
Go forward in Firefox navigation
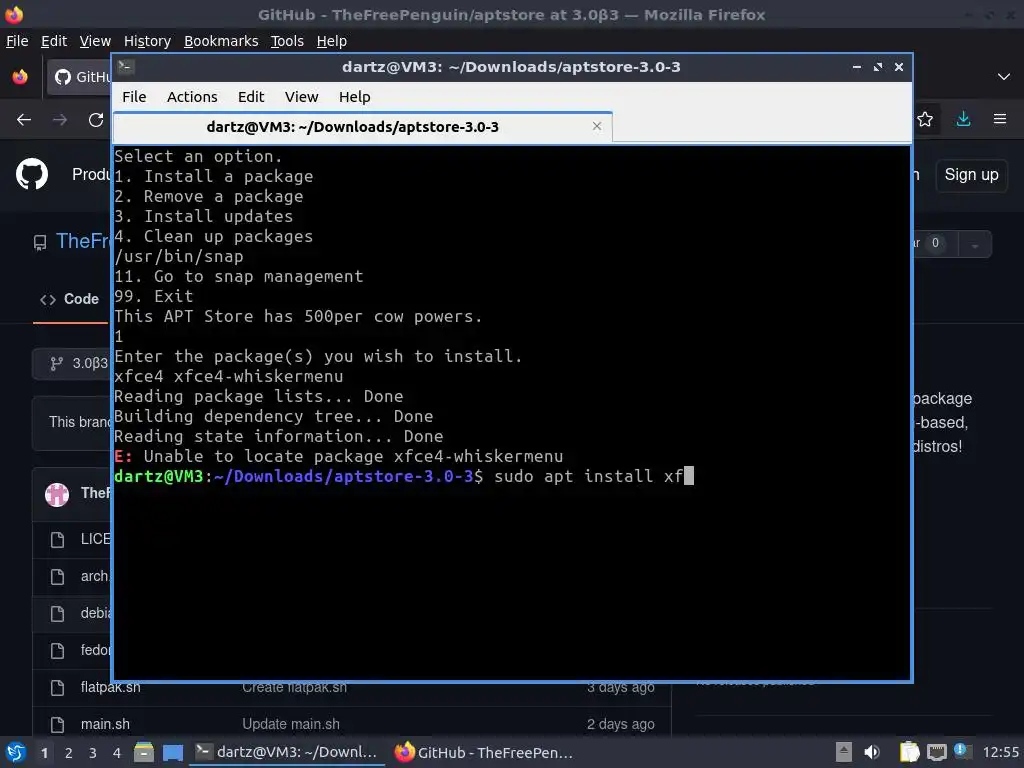click(x=60, y=120)
